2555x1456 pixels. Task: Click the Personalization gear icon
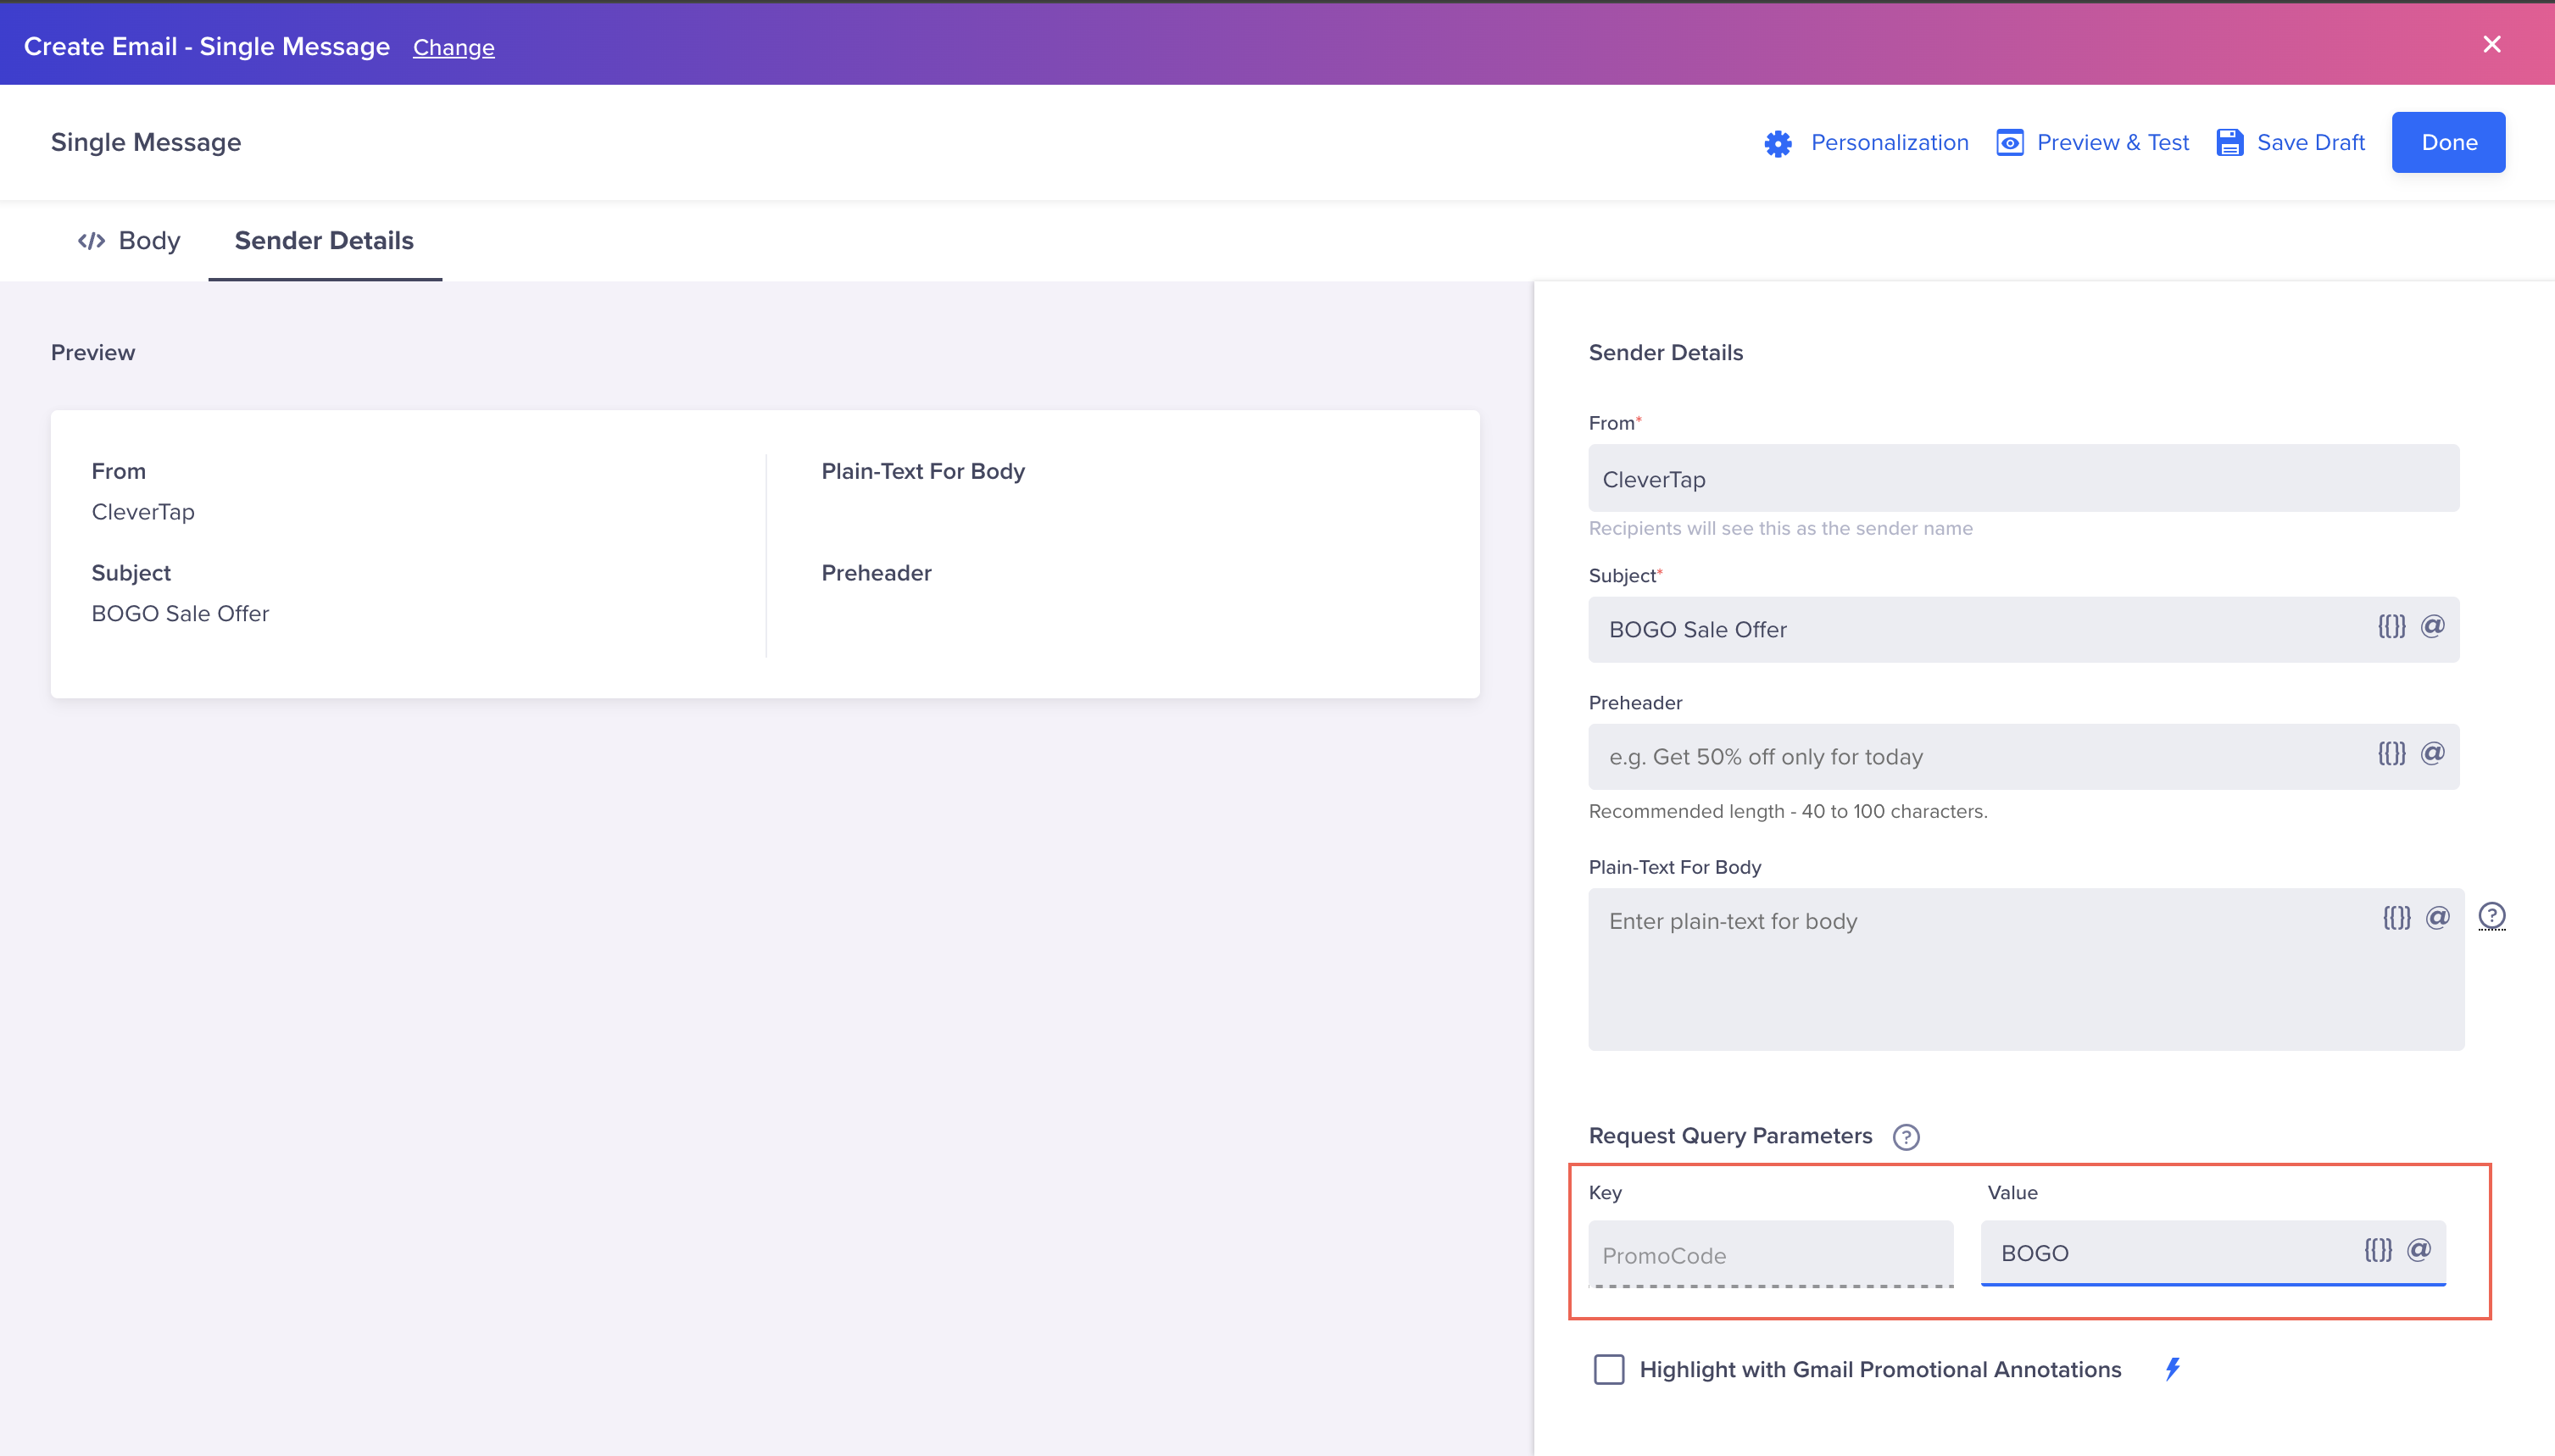coord(1777,143)
